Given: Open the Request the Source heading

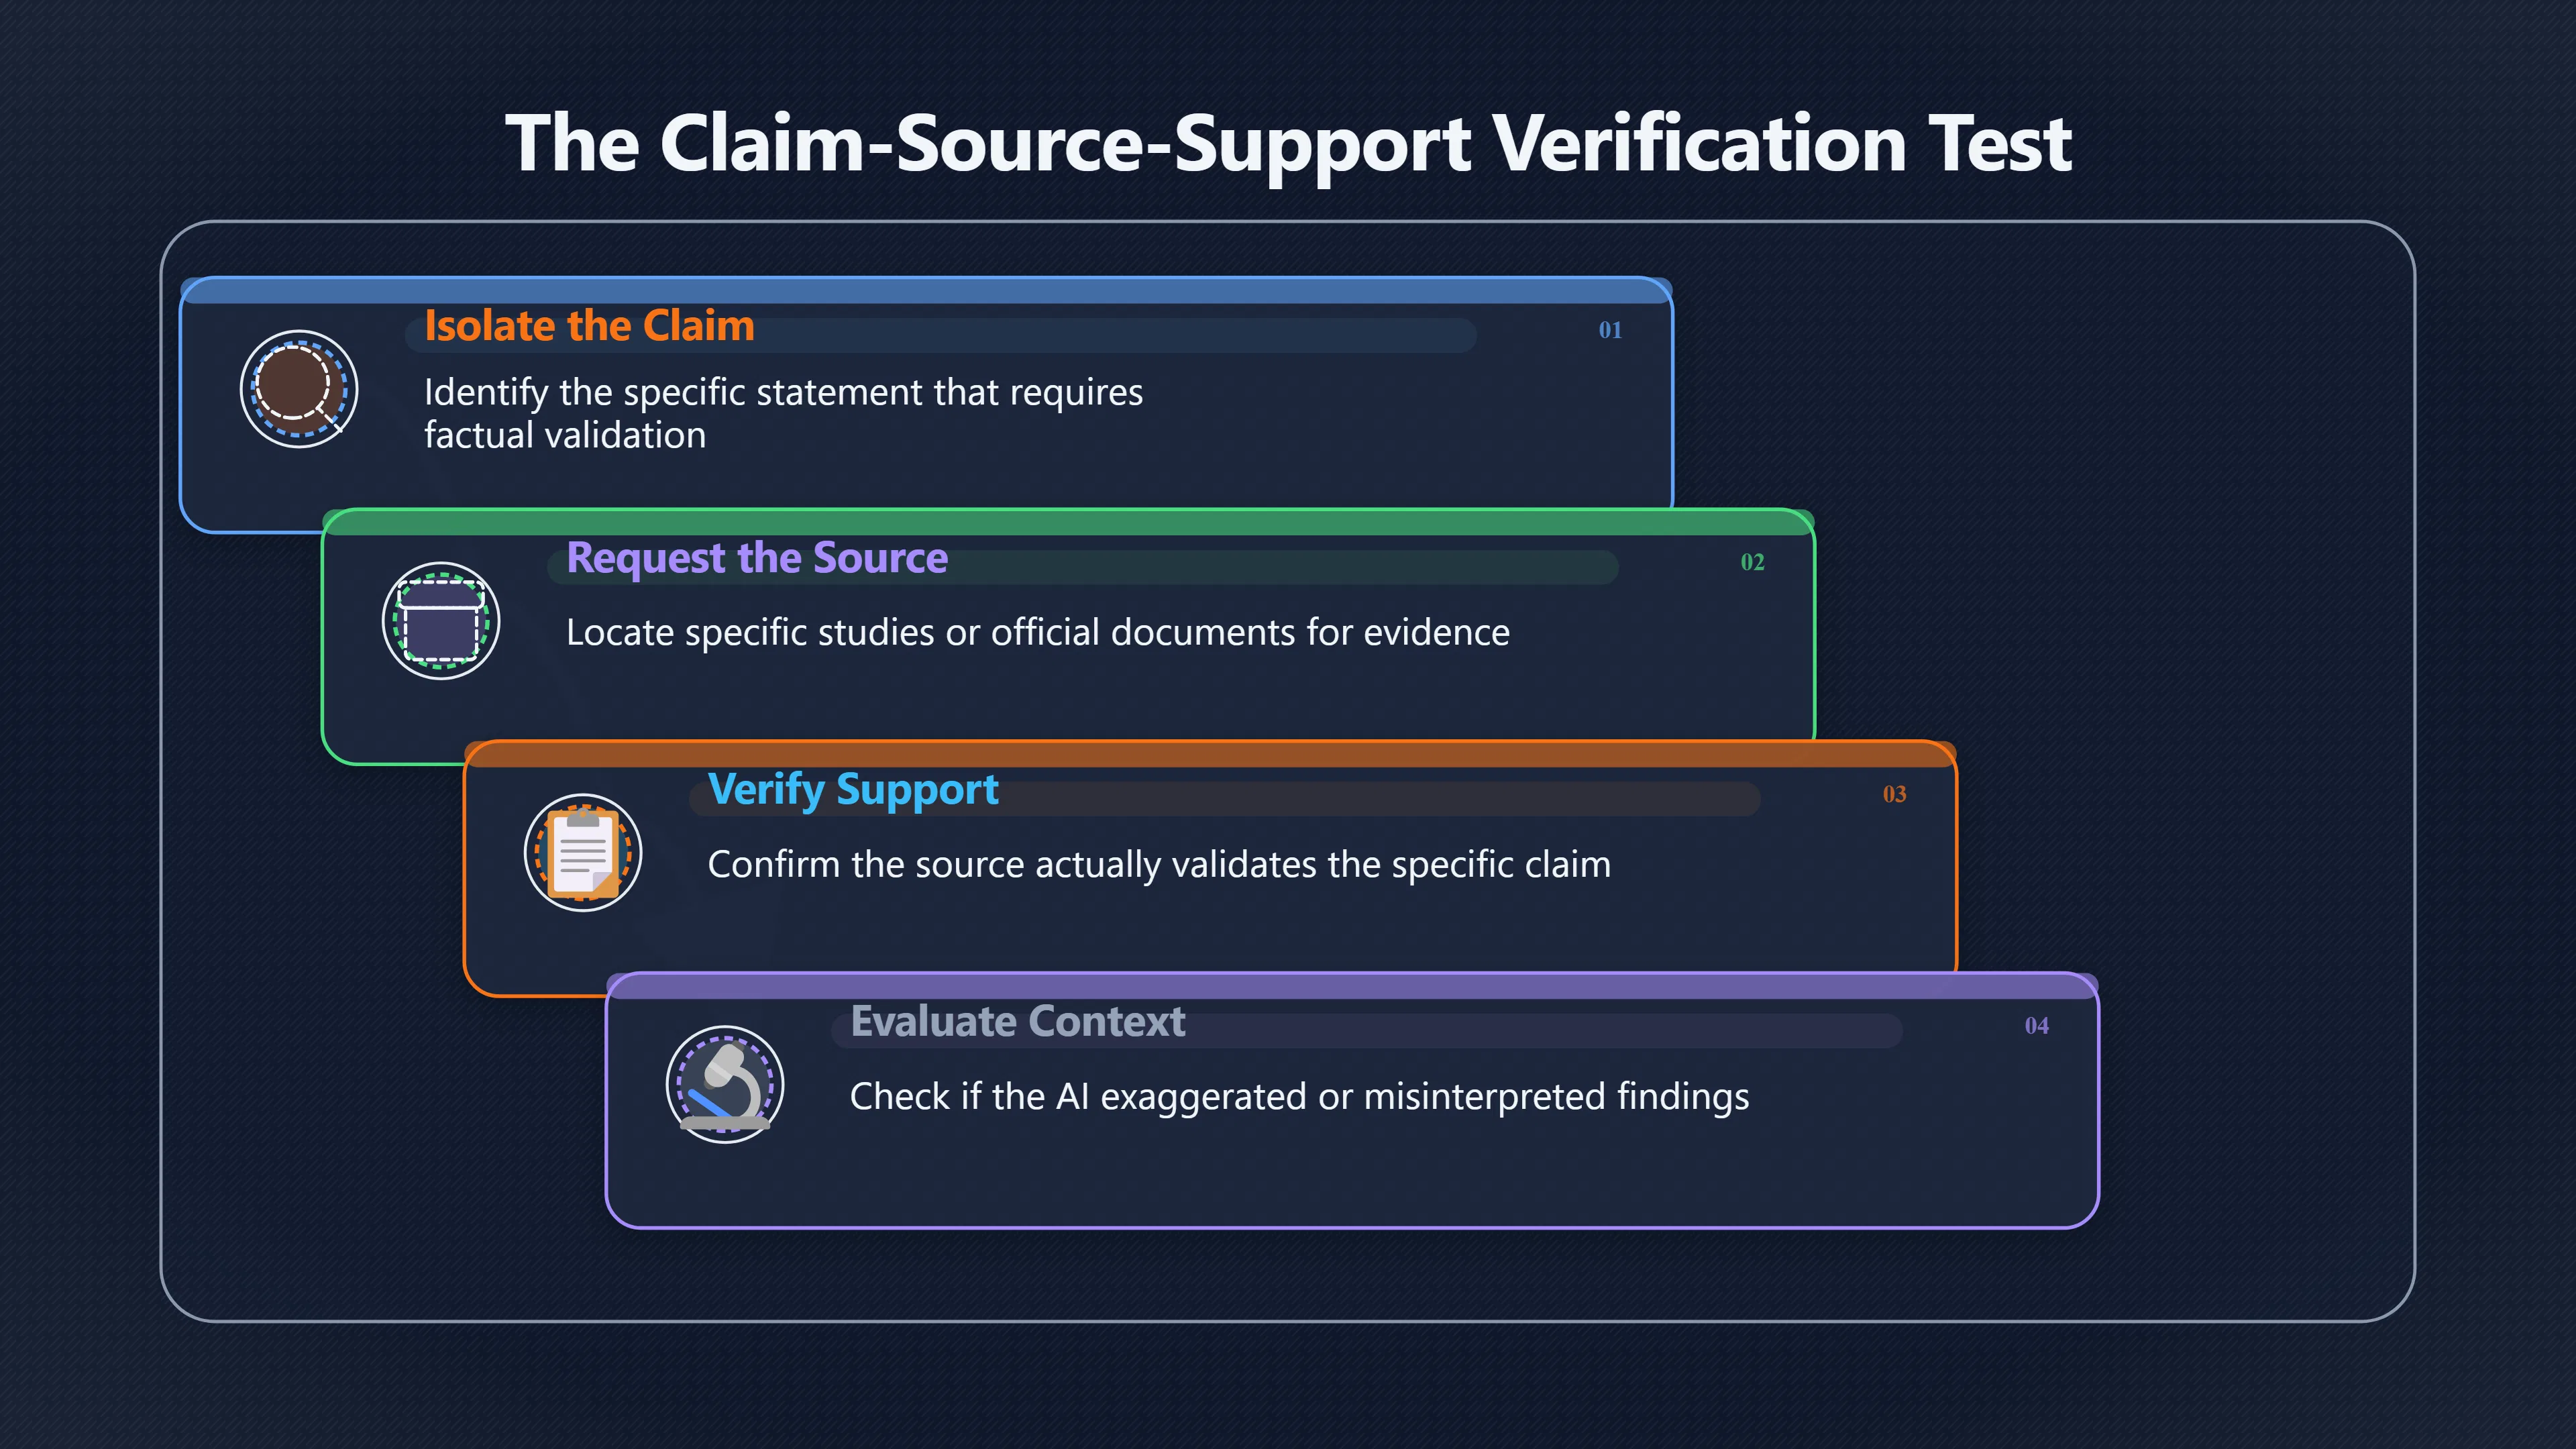Looking at the screenshot, I should click(757, 558).
